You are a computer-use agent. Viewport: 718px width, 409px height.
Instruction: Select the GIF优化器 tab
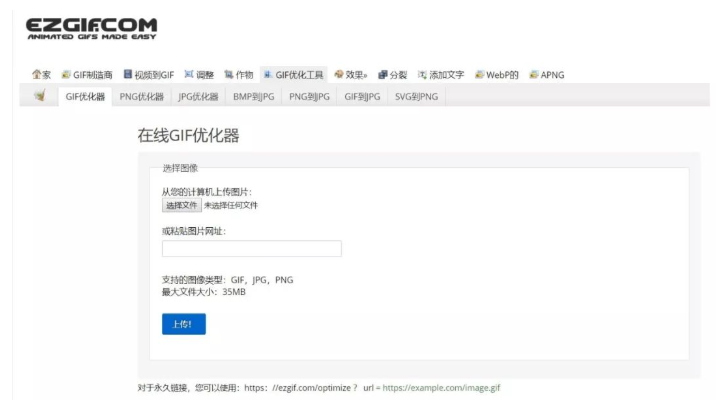point(85,97)
